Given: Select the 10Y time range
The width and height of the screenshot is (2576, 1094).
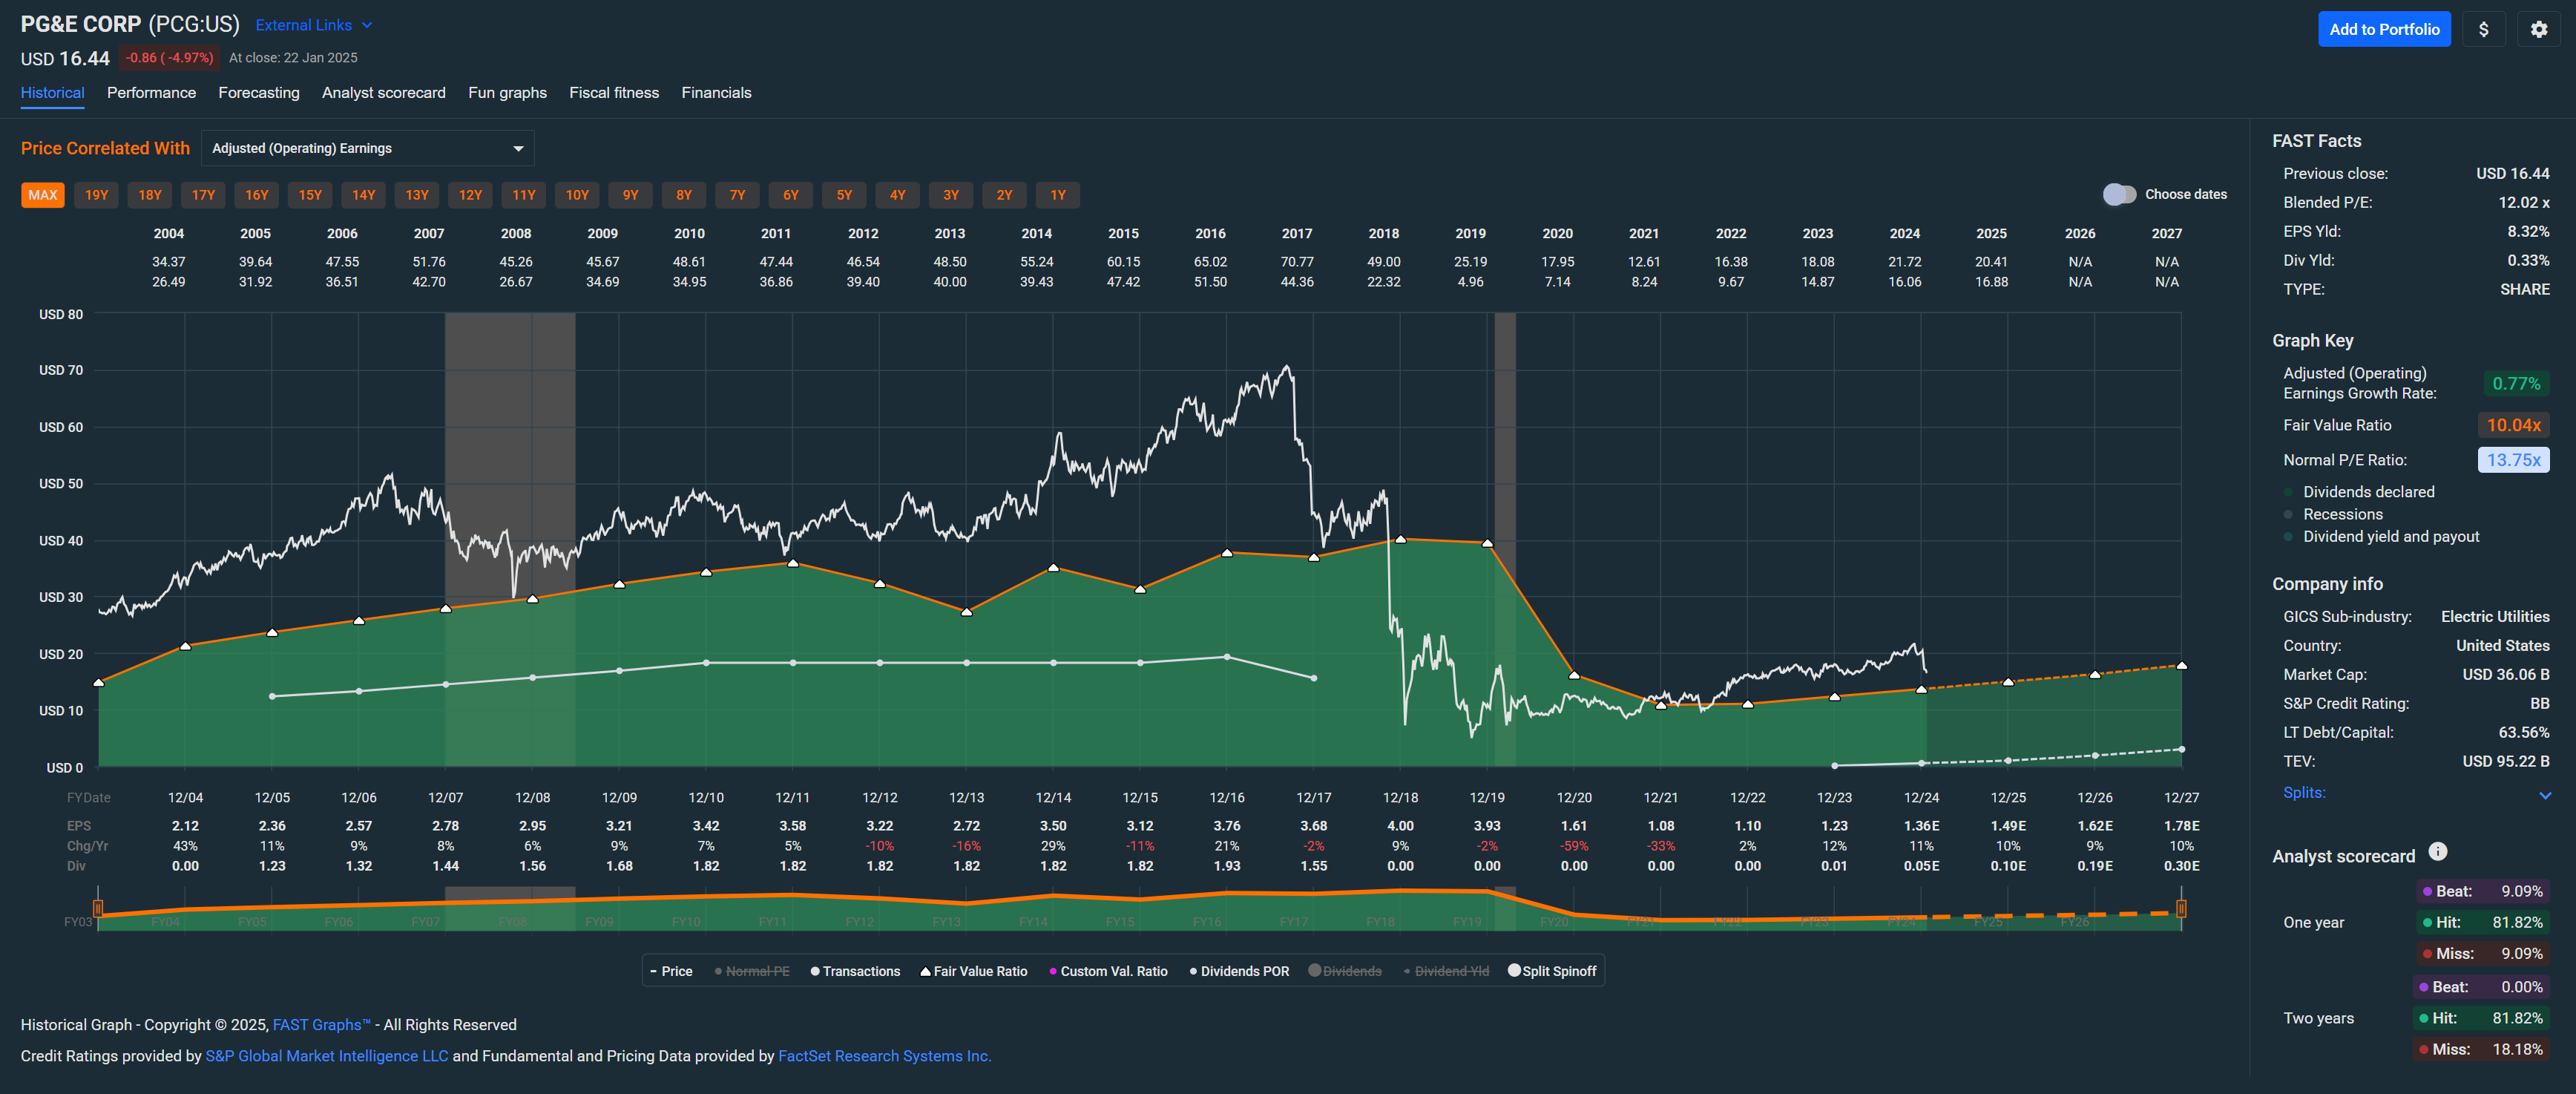Looking at the screenshot, I should [577, 195].
